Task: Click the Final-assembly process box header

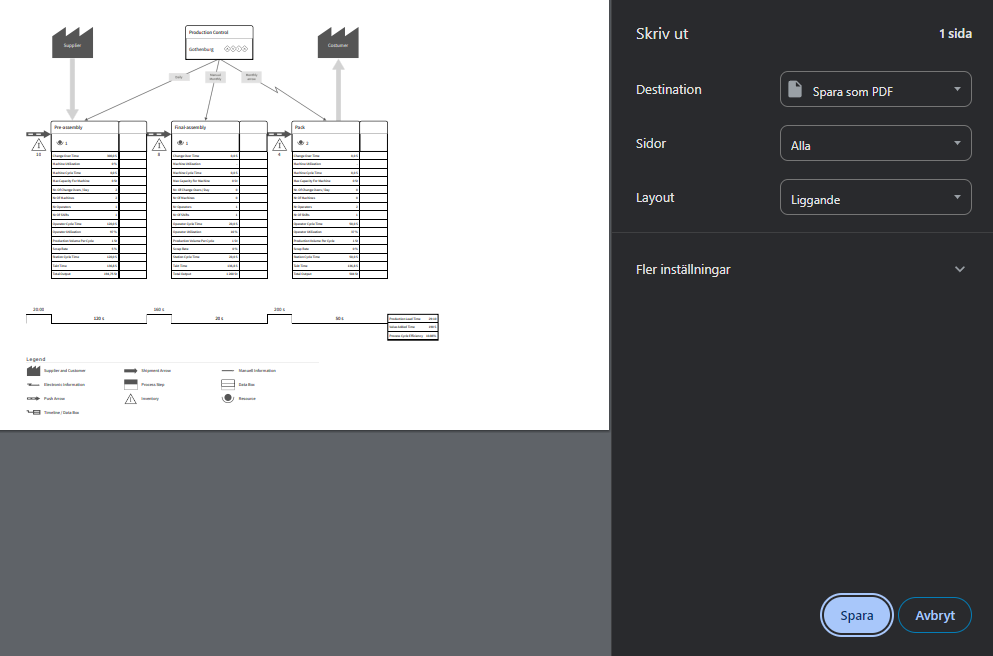Action: click(x=204, y=128)
